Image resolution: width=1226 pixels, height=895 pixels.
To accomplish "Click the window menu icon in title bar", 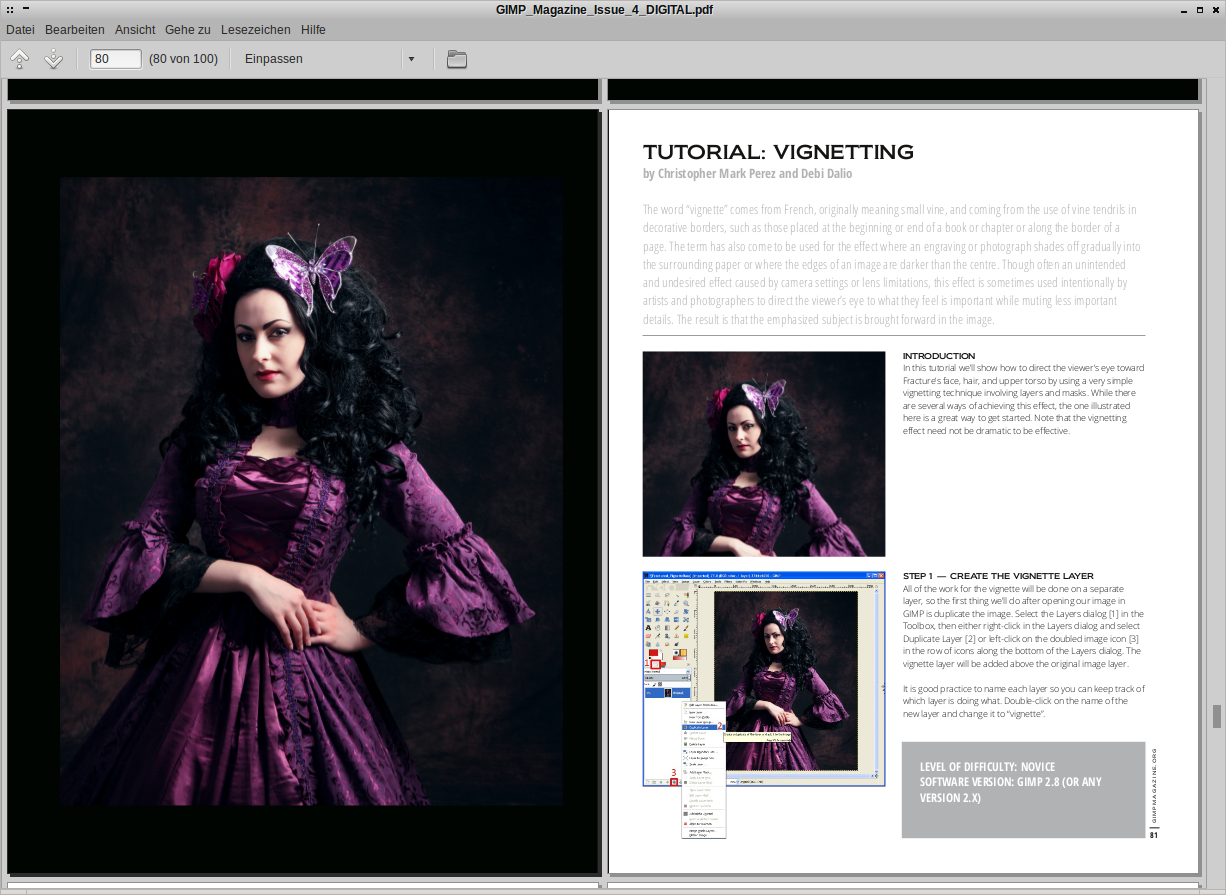I will (x=10, y=10).
